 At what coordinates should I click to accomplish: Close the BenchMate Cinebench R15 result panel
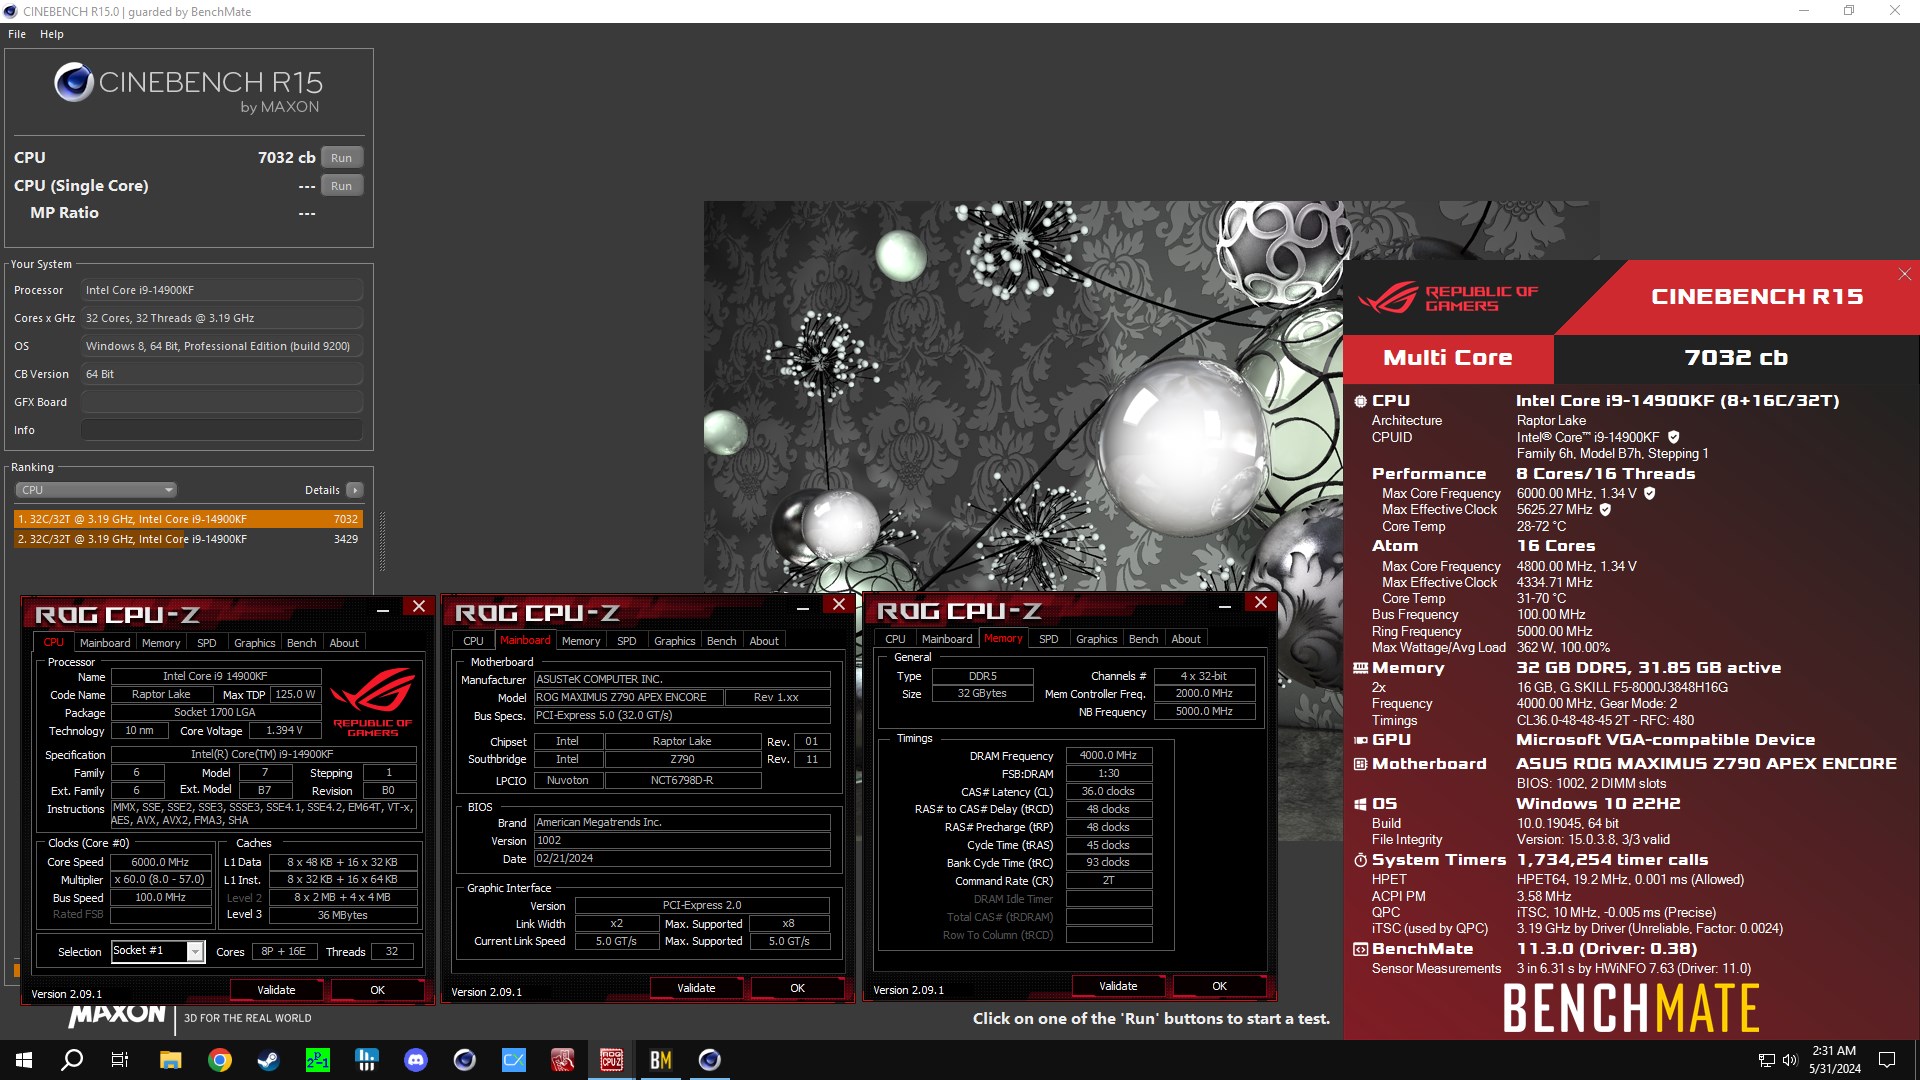tap(1904, 274)
